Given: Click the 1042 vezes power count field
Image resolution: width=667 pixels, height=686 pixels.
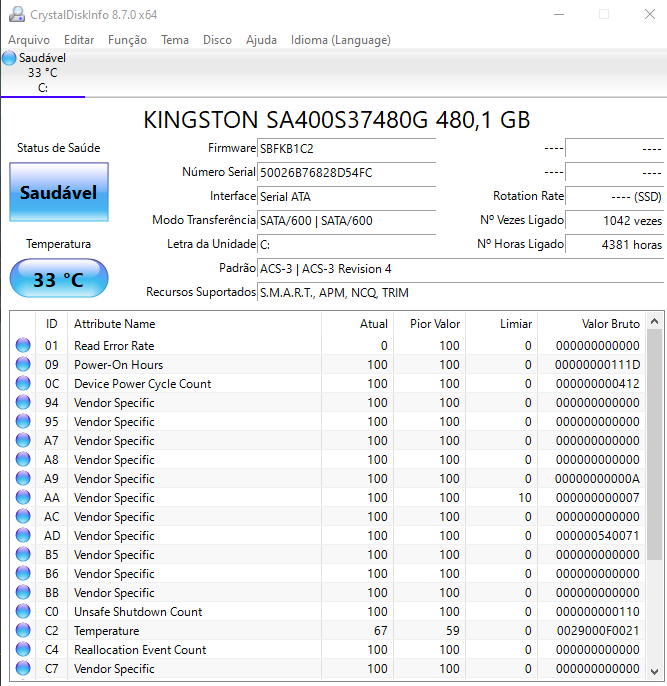Looking at the screenshot, I should pyautogui.click(x=615, y=220).
